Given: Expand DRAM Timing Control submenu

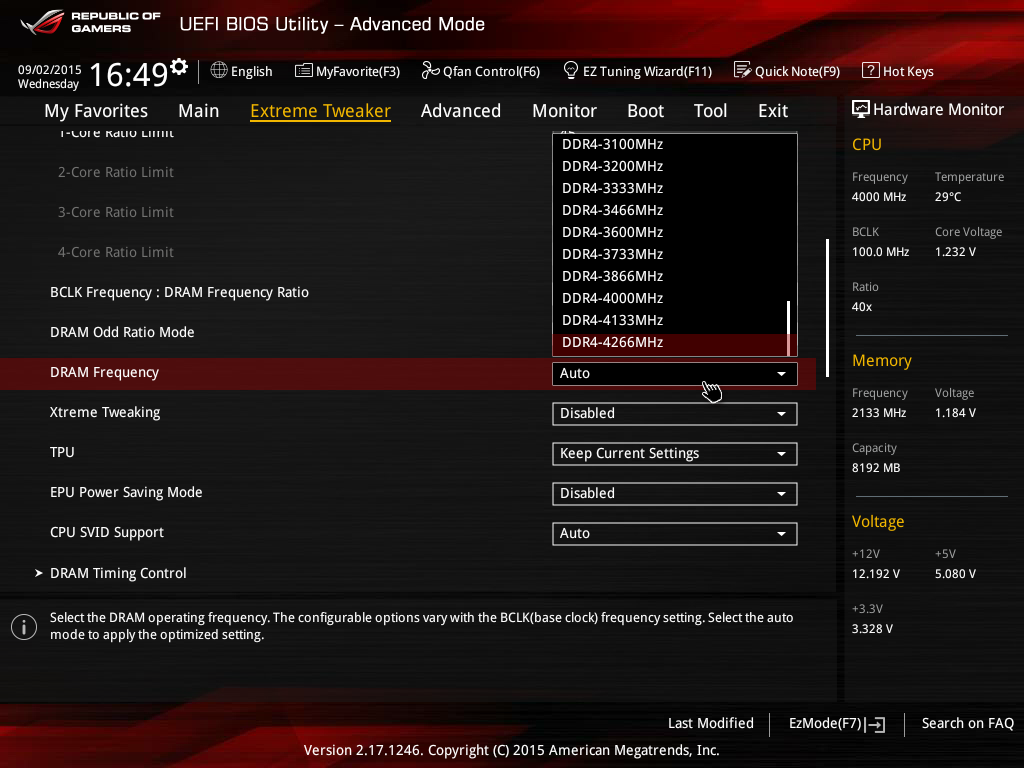Looking at the screenshot, I should [118, 573].
